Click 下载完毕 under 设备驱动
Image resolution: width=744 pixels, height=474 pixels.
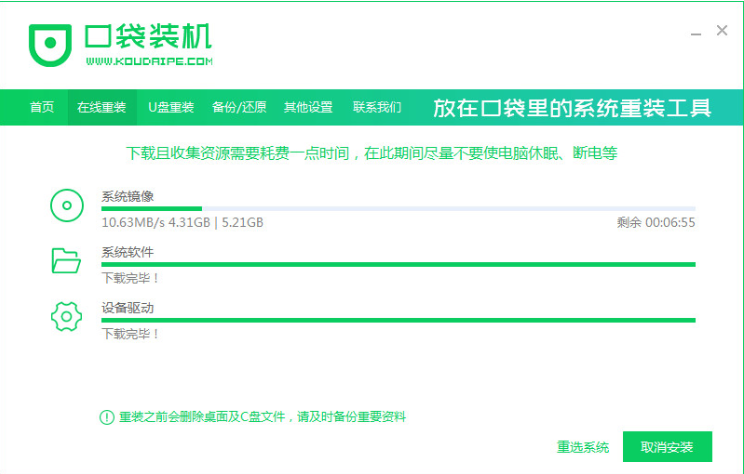(130, 334)
